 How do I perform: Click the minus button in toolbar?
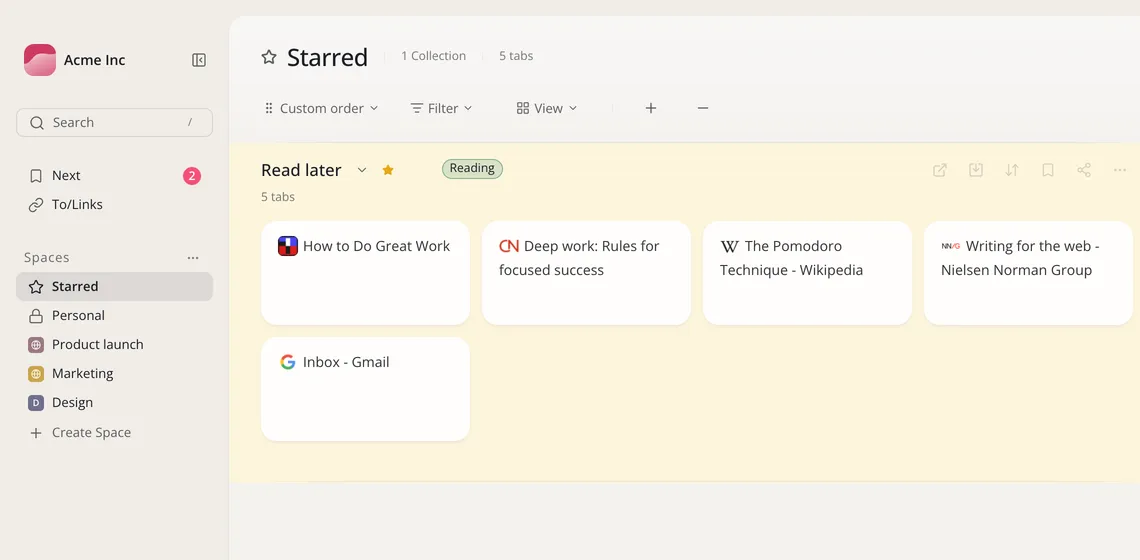[x=702, y=108]
